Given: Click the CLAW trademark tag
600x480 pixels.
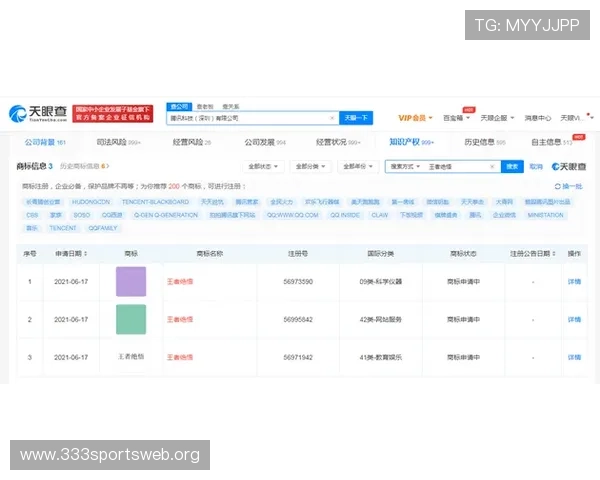Looking at the screenshot, I should 380,215.
